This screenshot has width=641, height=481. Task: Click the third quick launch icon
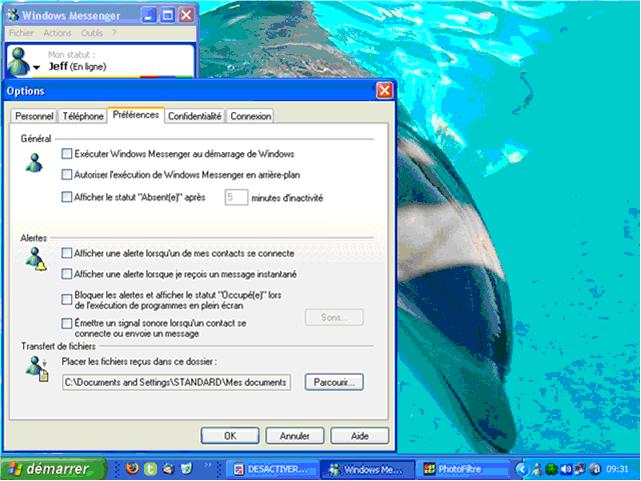(x=168, y=469)
